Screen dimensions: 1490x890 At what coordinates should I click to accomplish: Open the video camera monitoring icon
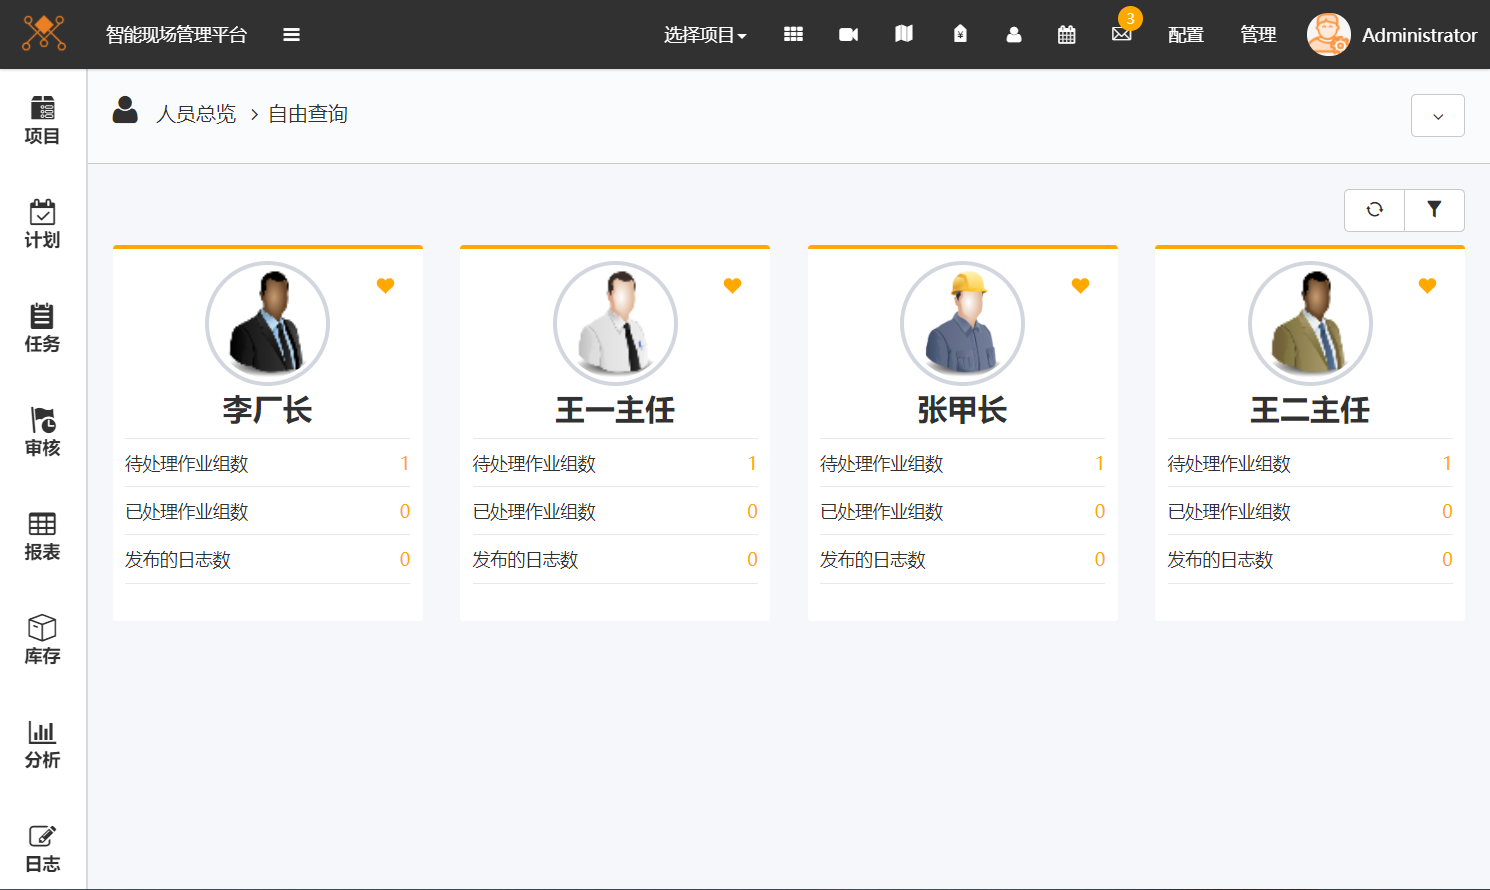point(848,35)
